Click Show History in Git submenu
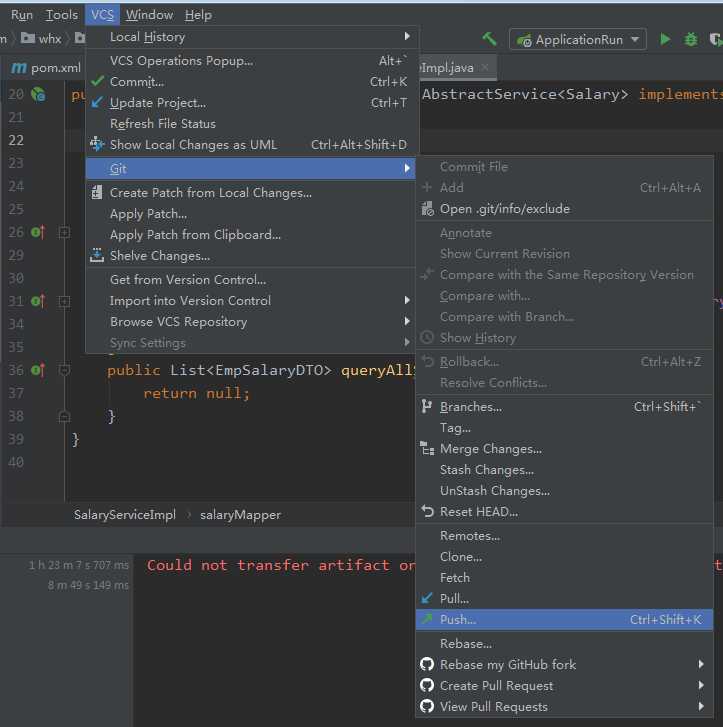This screenshot has width=723, height=727. coord(564,338)
